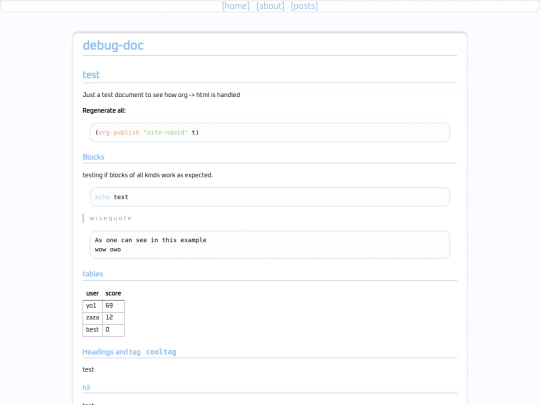Click the 'user' table header
Screen dimensions: 540x405
92,293
